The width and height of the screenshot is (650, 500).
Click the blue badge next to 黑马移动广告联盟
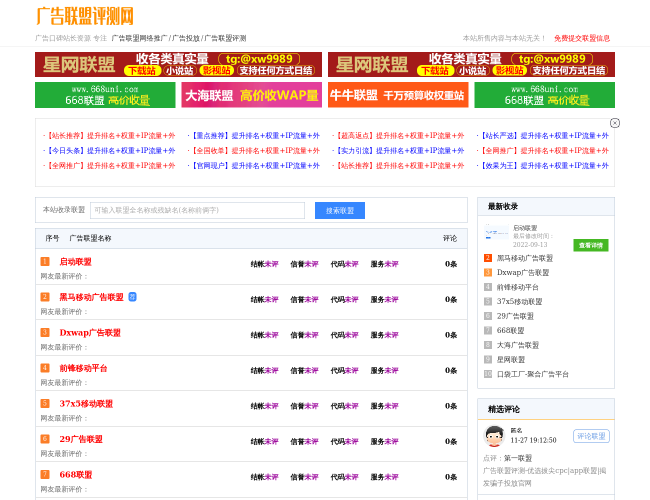pyautogui.click(x=132, y=297)
